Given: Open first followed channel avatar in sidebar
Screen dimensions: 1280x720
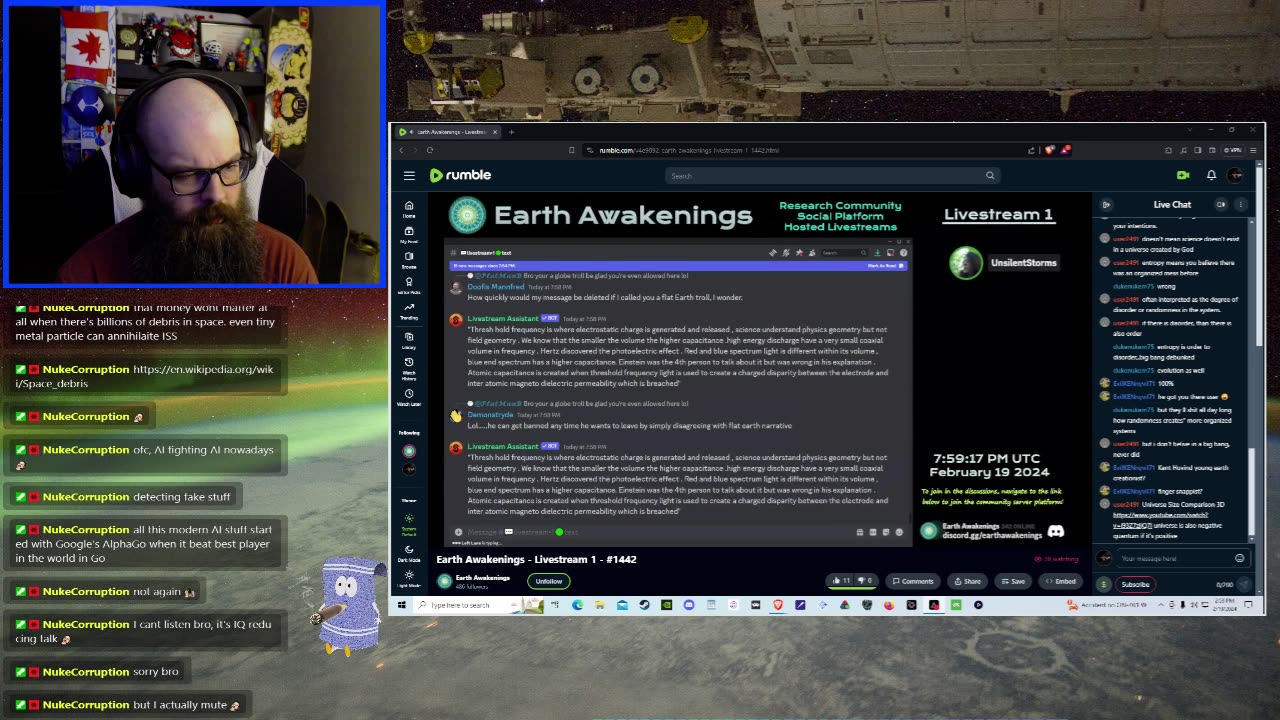Looking at the screenshot, I should pos(409,451).
